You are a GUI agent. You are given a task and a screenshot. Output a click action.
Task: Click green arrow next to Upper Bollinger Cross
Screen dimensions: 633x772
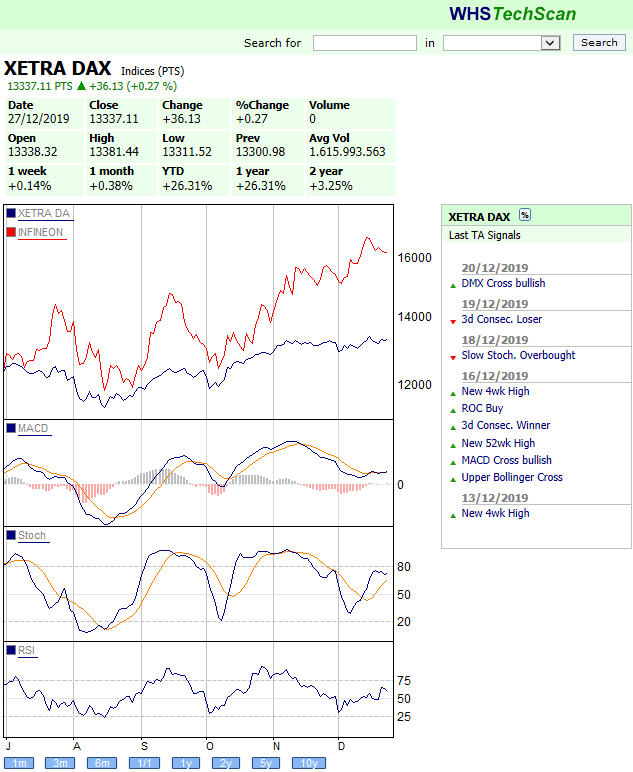point(453,480)
